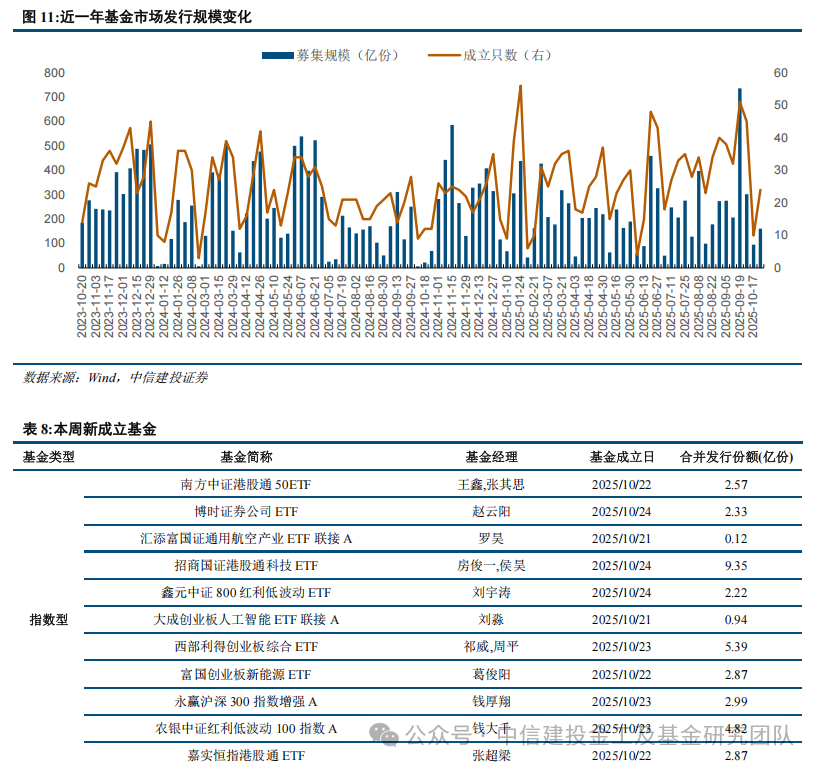This screenshot has height=768, width=820.
Task: Click the data source note 数据来源: Wind，中信建投证券
Action: coord(115,377)
